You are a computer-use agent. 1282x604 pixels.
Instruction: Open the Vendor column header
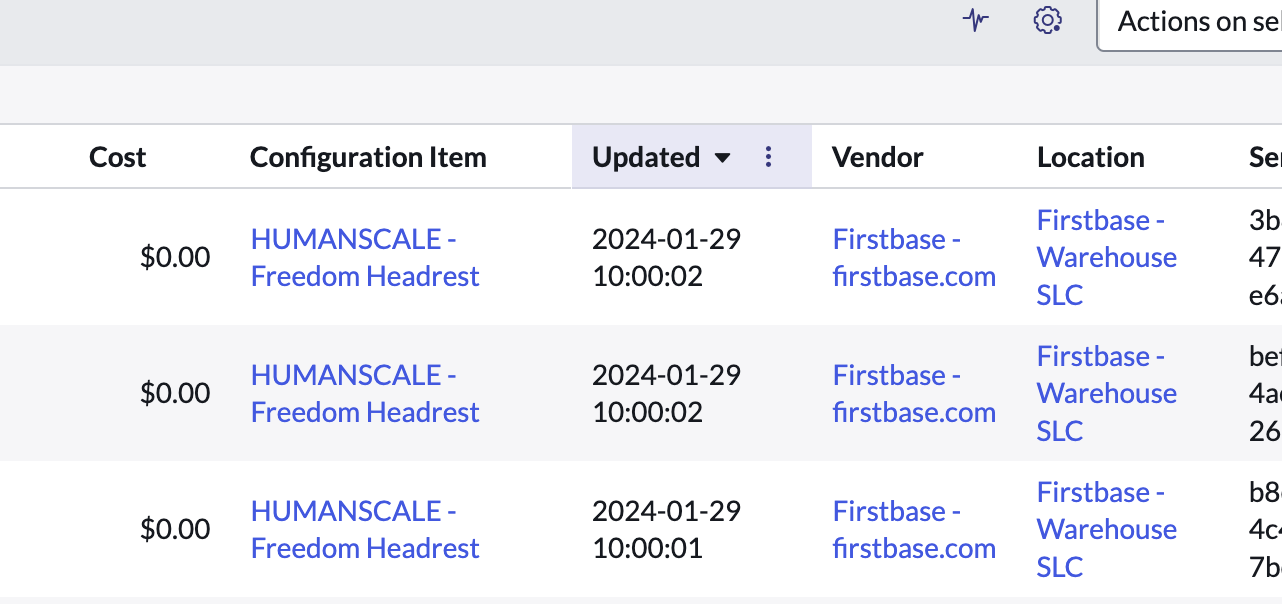[x=877, y=157]
